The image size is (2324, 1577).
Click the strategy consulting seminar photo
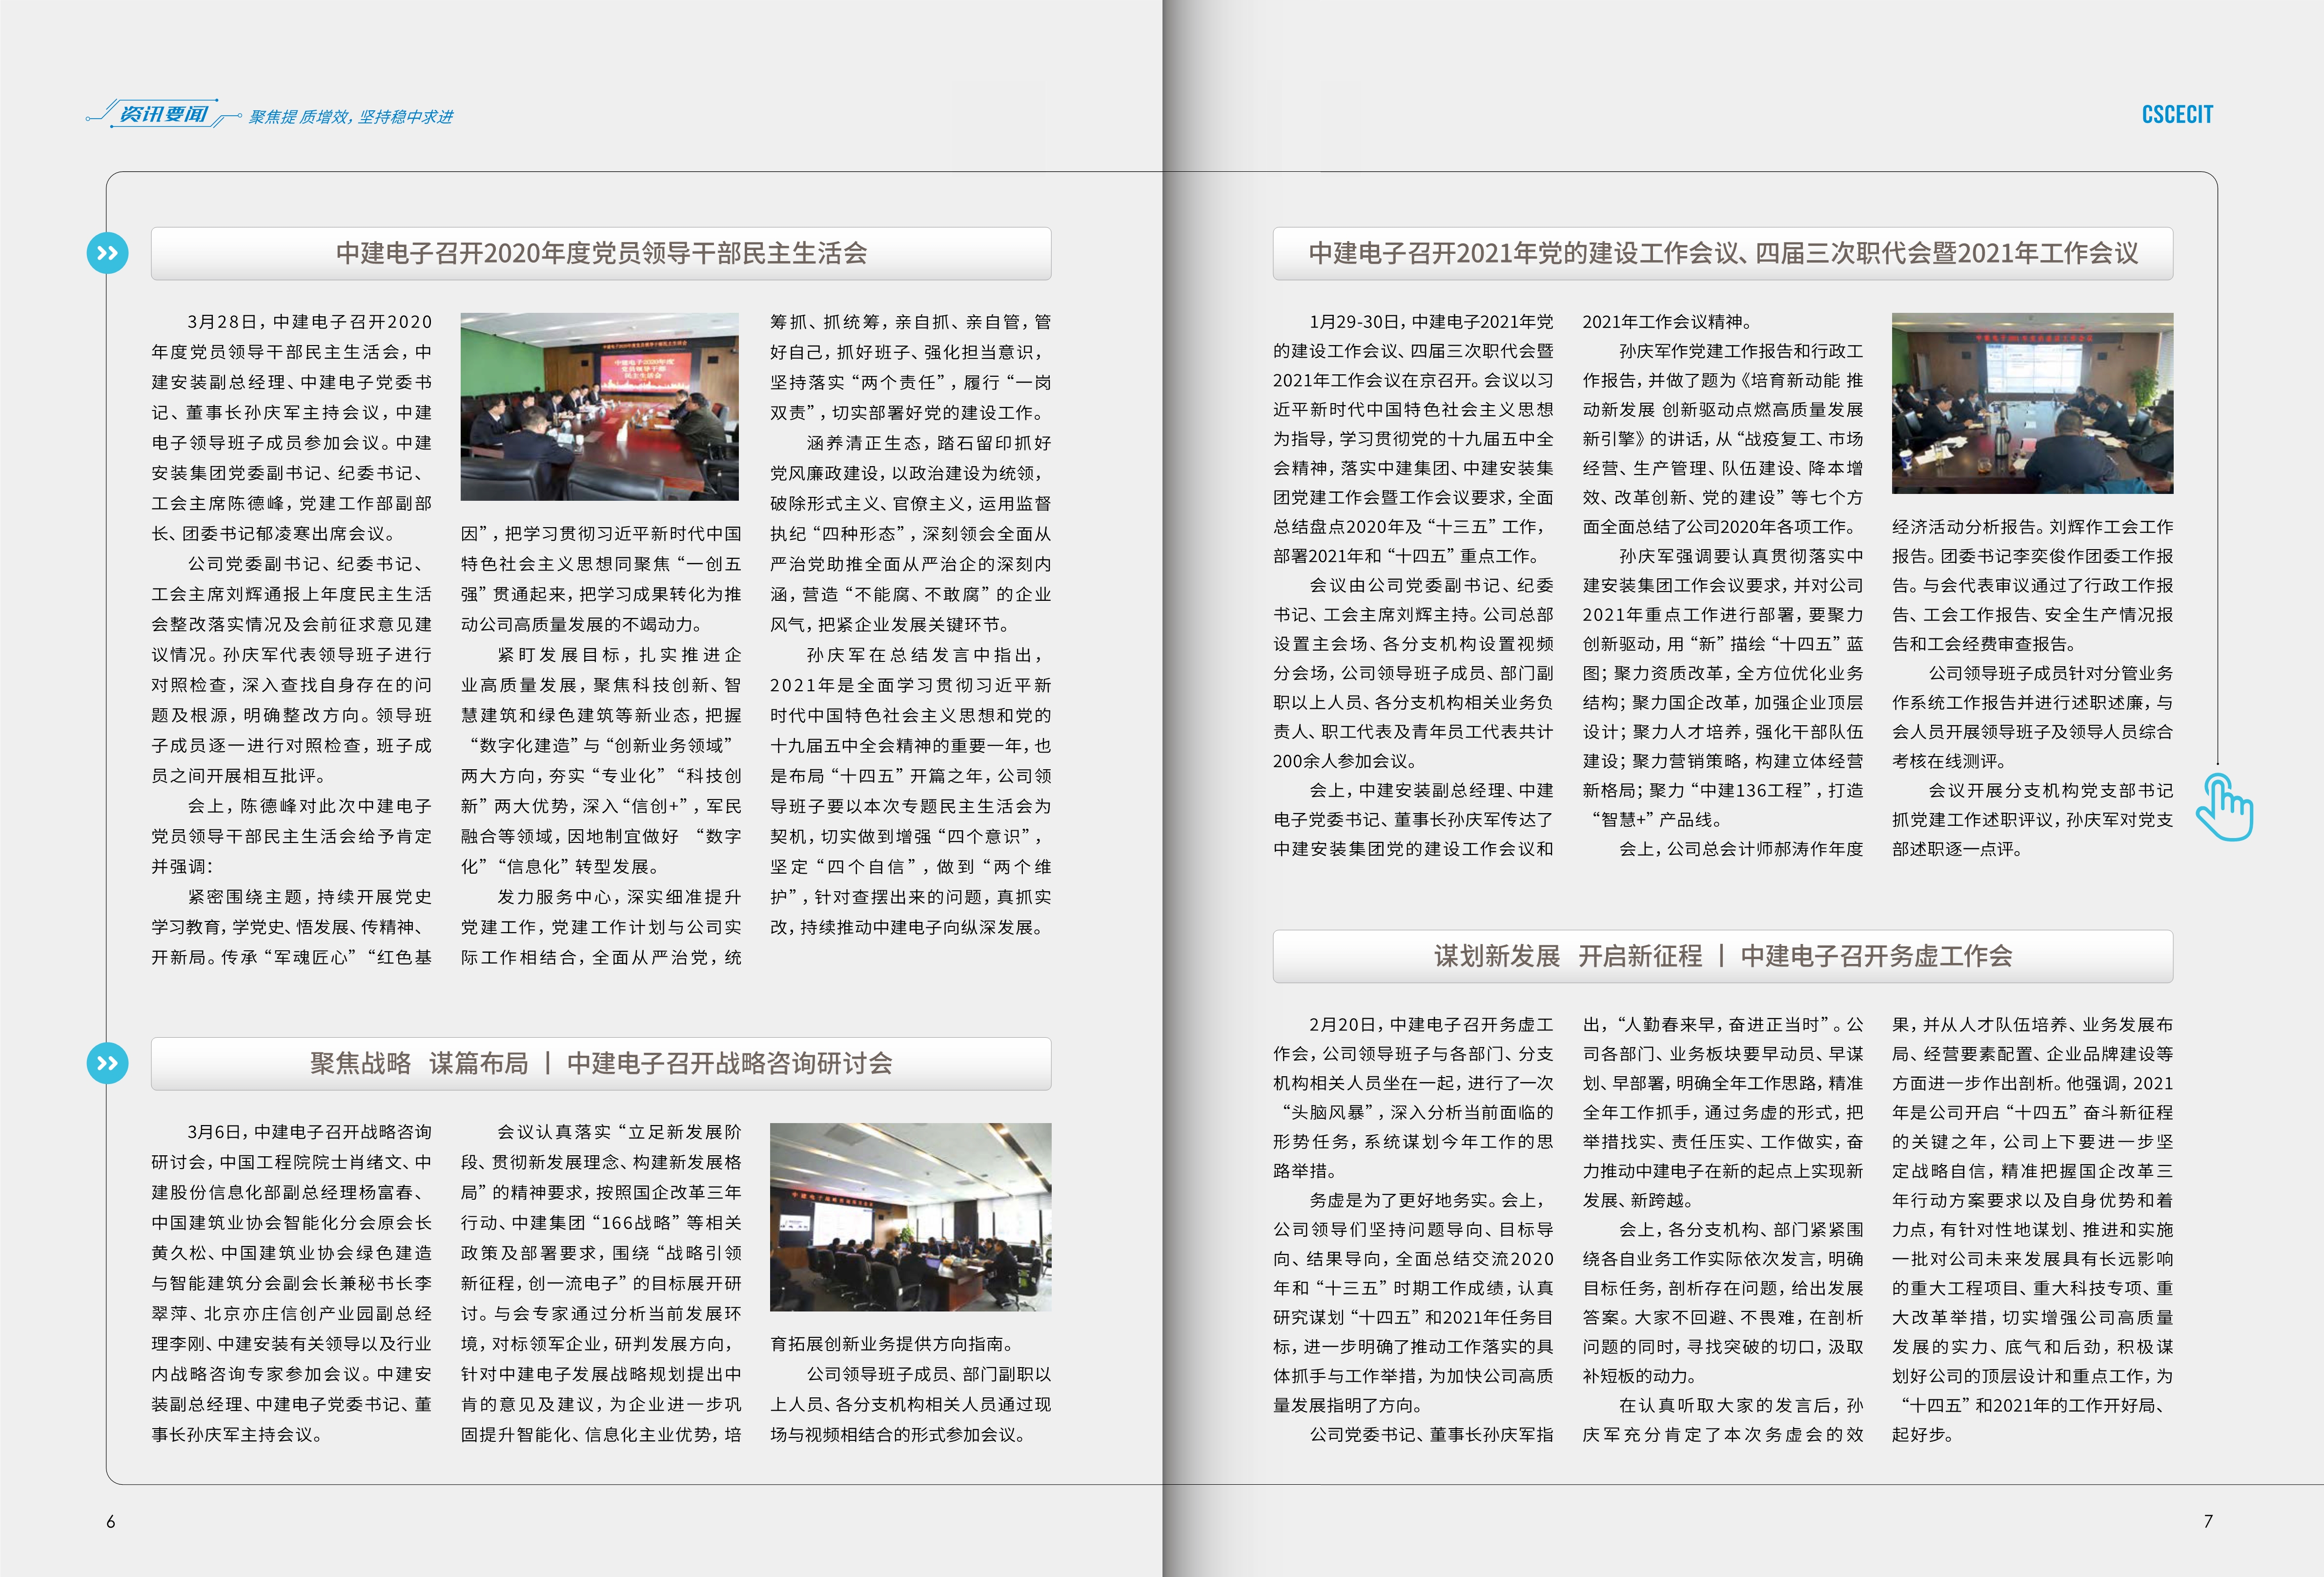pyautogui.click(x=911, y=1217)
